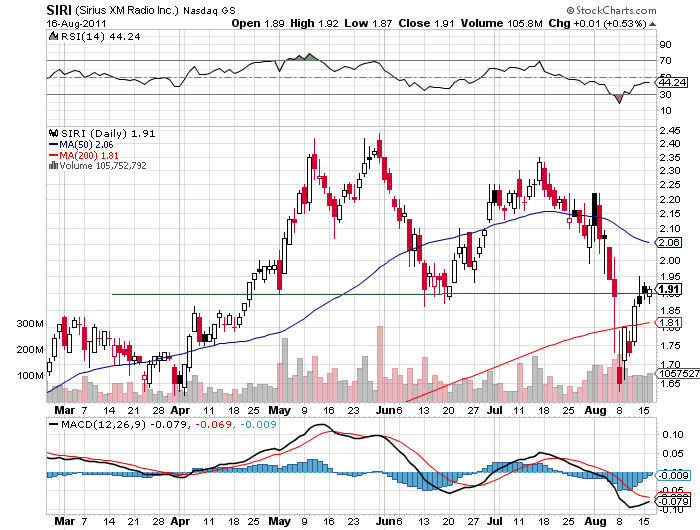Click the blue -0.009 histogram value in MACD legend
This screenshot has width=700, height=530.
tap(258, 424)
